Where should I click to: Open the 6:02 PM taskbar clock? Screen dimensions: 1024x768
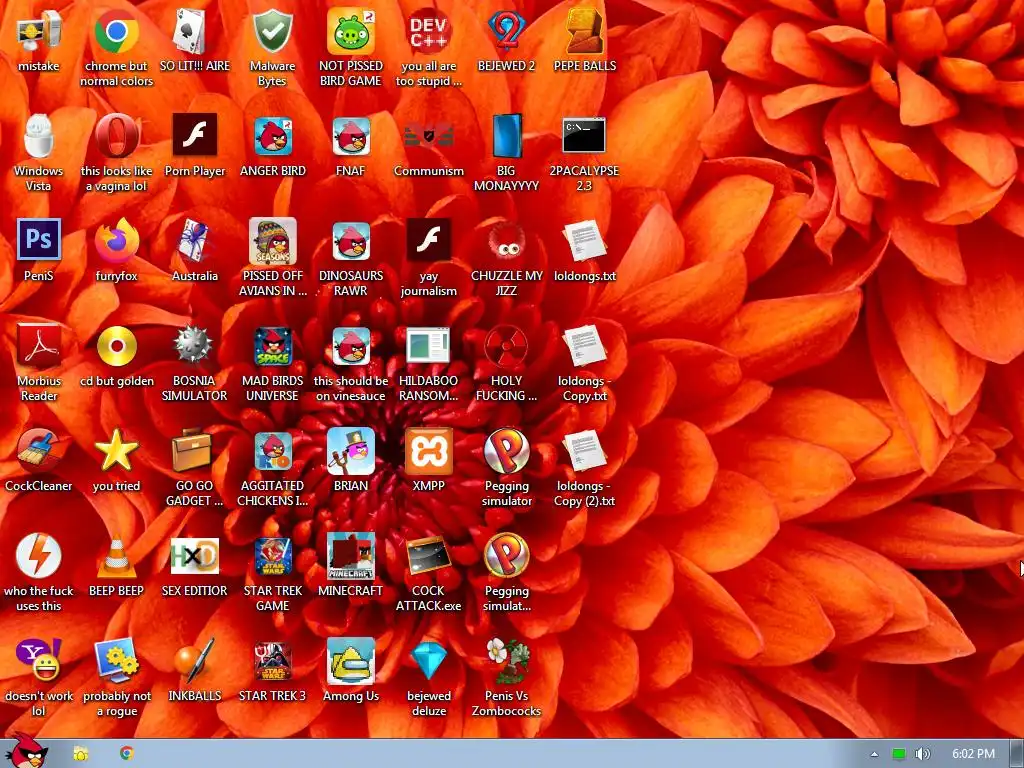coord(973,754)
